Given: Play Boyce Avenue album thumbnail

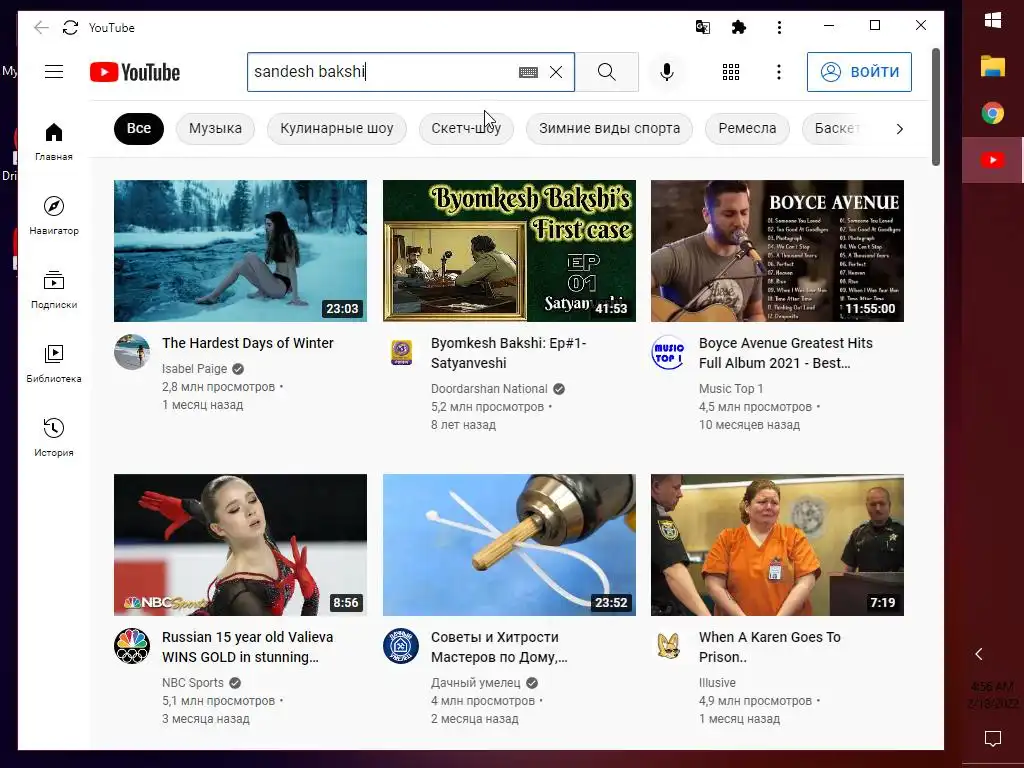Looking at the screenshot, I should (777, 251).
